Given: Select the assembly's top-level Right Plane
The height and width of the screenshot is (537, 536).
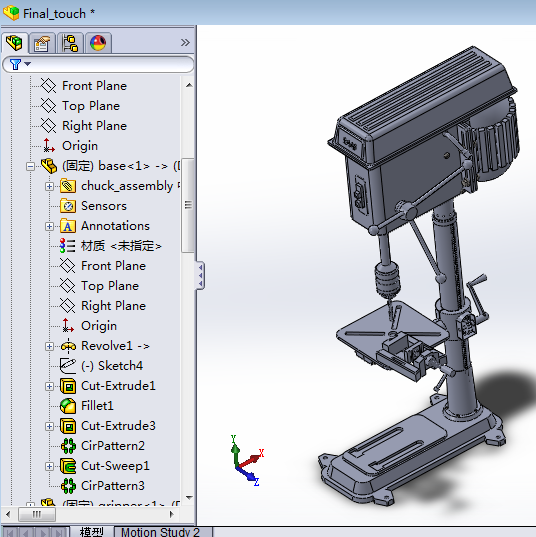Looking at the screenshot, I should pyautogui.click(x=94, y=126).
